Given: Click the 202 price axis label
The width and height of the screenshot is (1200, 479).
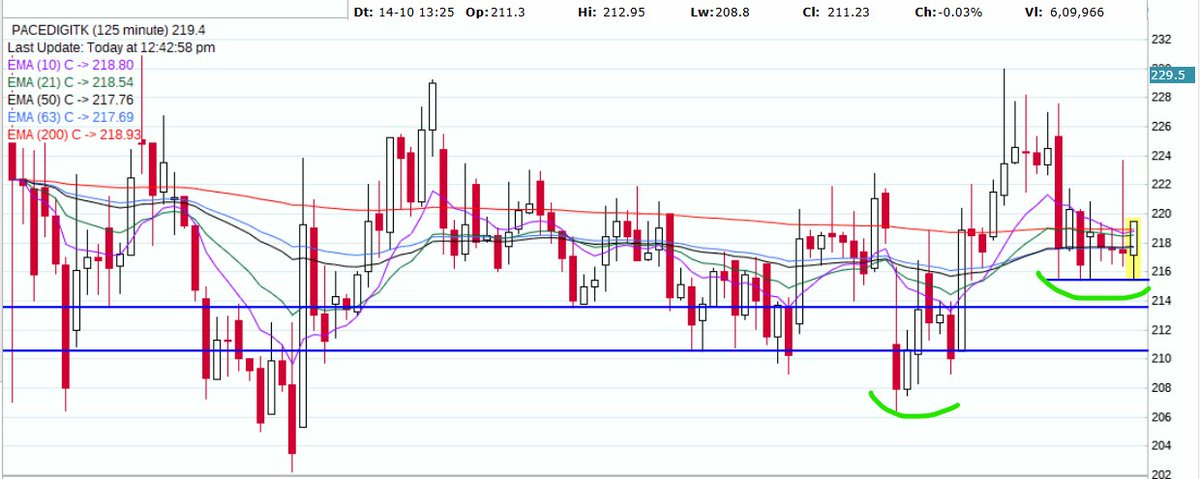Looking at the screenshot, I should (x=1161, y=474).
